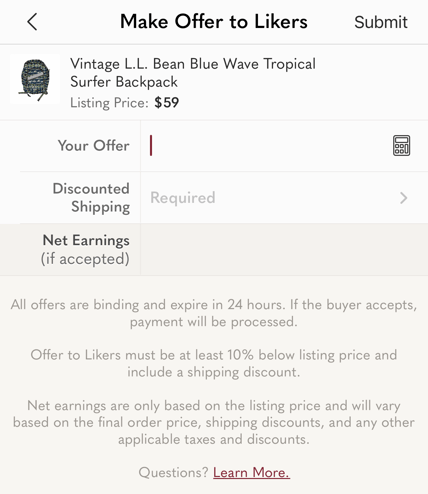Tap the Vintage L.L. Bean backpack title

pyautogui.click(x=193, y=73)
